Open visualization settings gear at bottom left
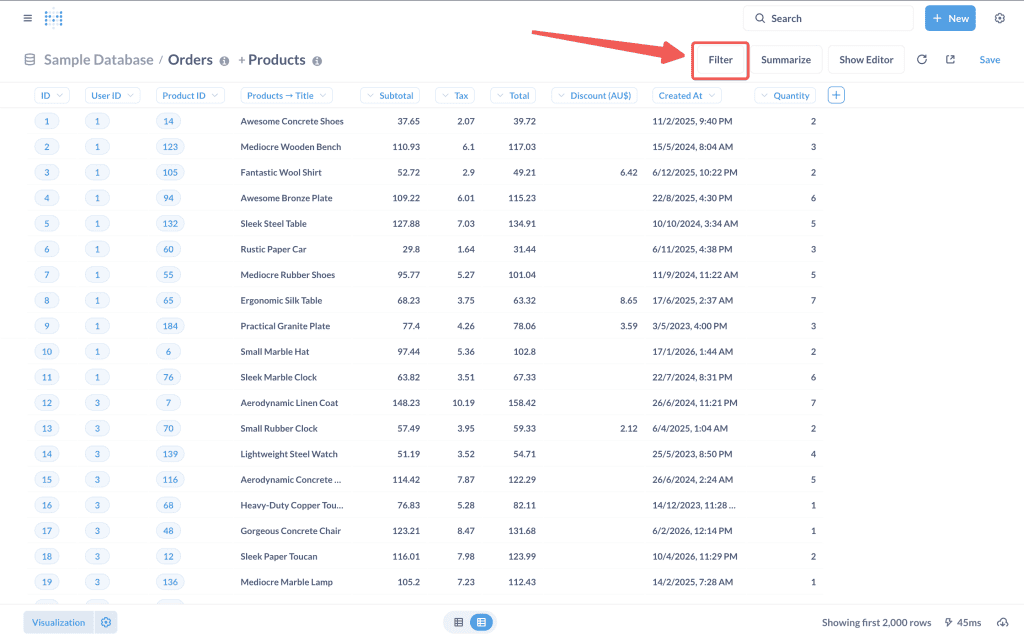 106,622
